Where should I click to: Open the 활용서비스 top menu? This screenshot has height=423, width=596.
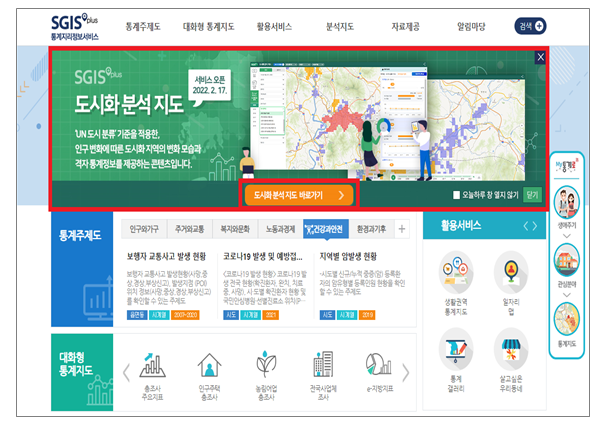pos(274,27)
